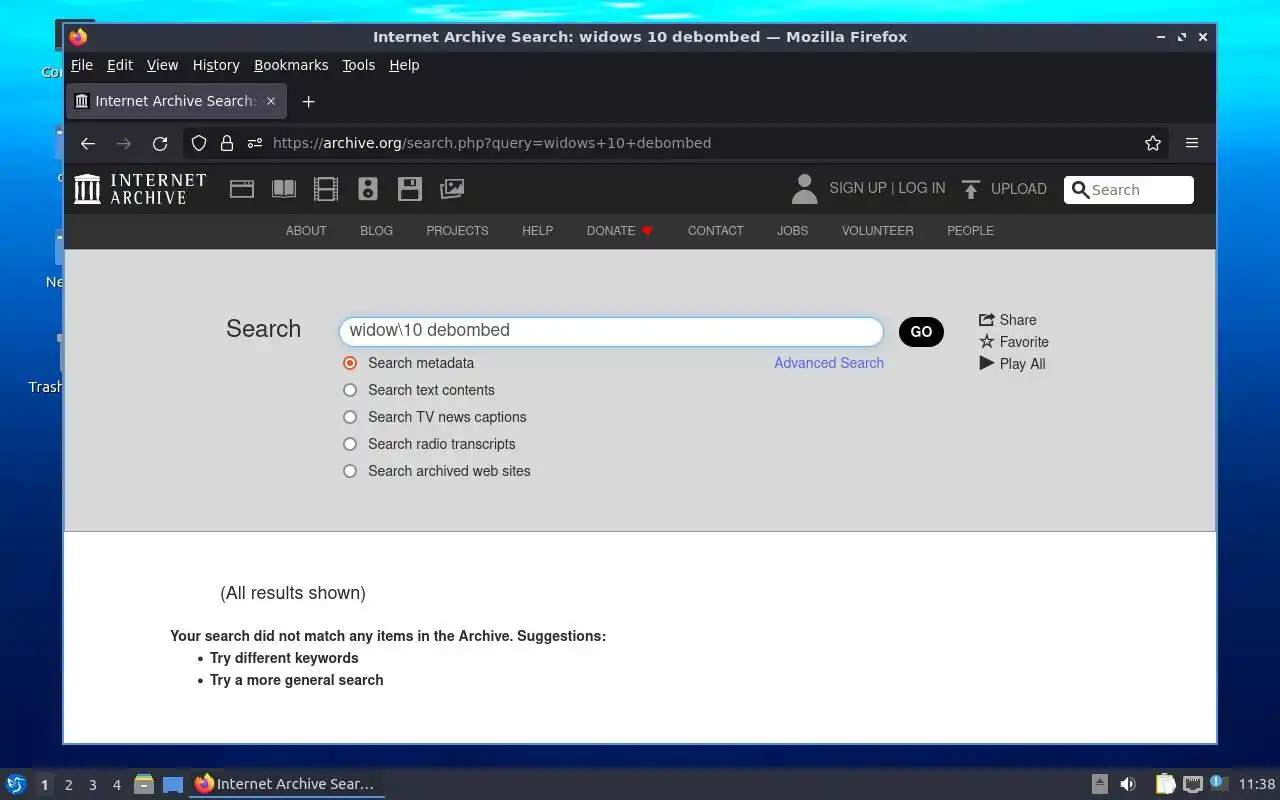1280x800 pixels.
Task: Click the Share icon link
Action: pos(1008,320)
